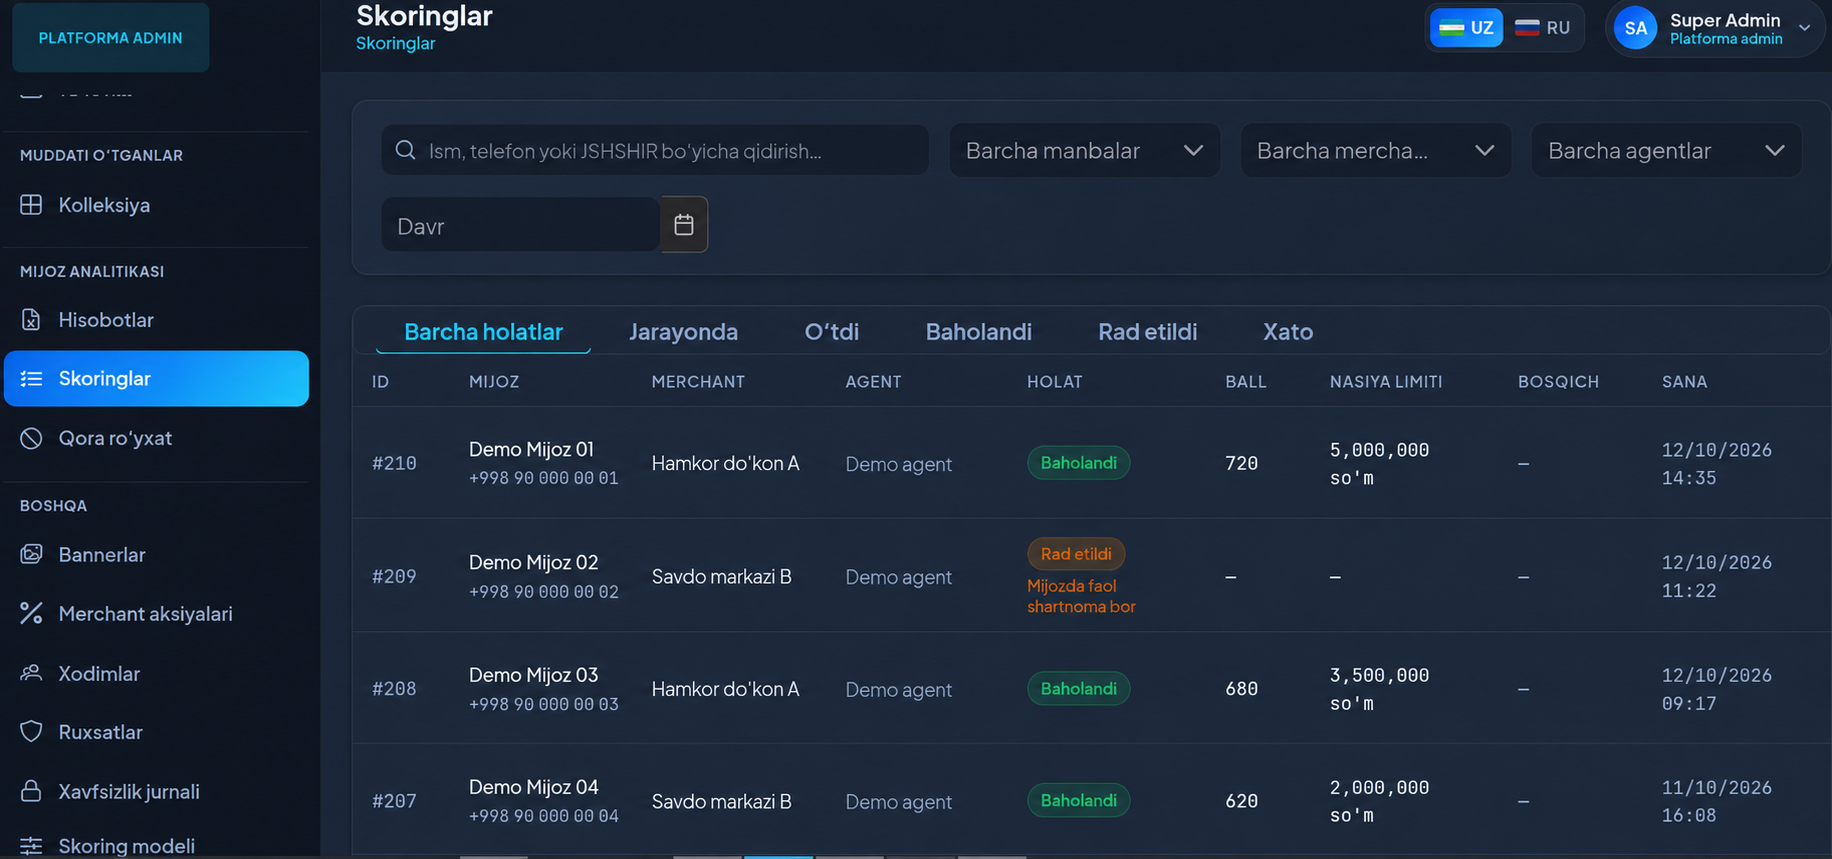Open Kolleksiya grid icon in sidebar
1832x859 pixels.
(x=31, y=205)
